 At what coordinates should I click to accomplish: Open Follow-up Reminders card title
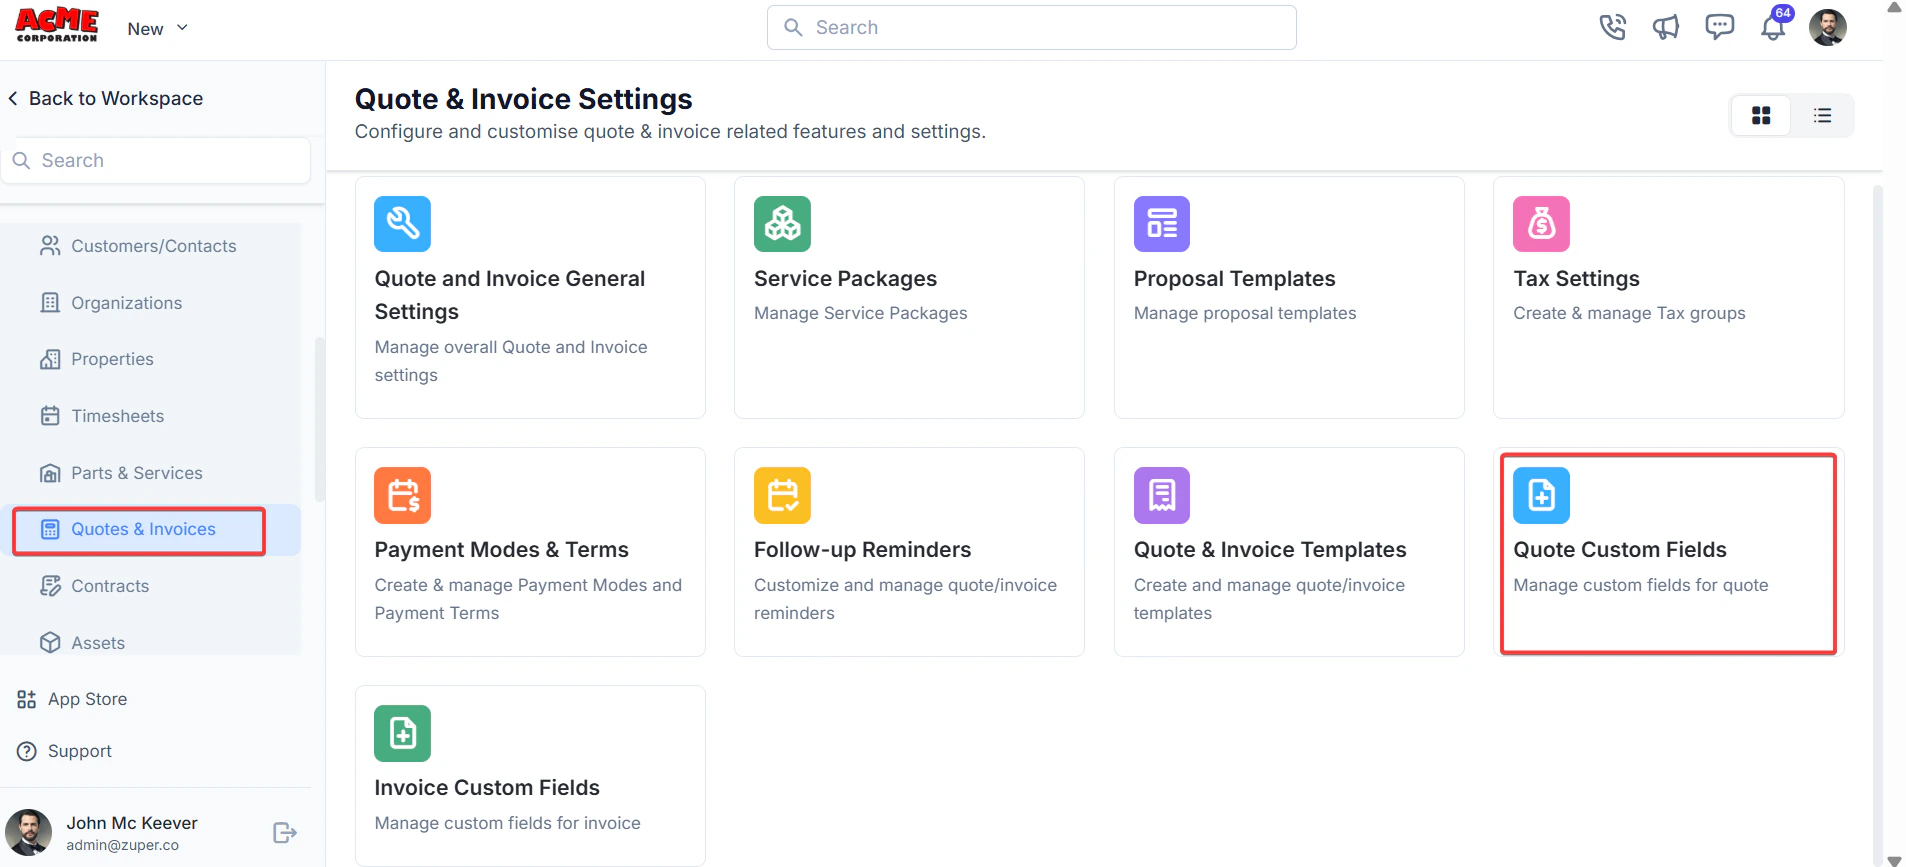[x=862, y=550]
